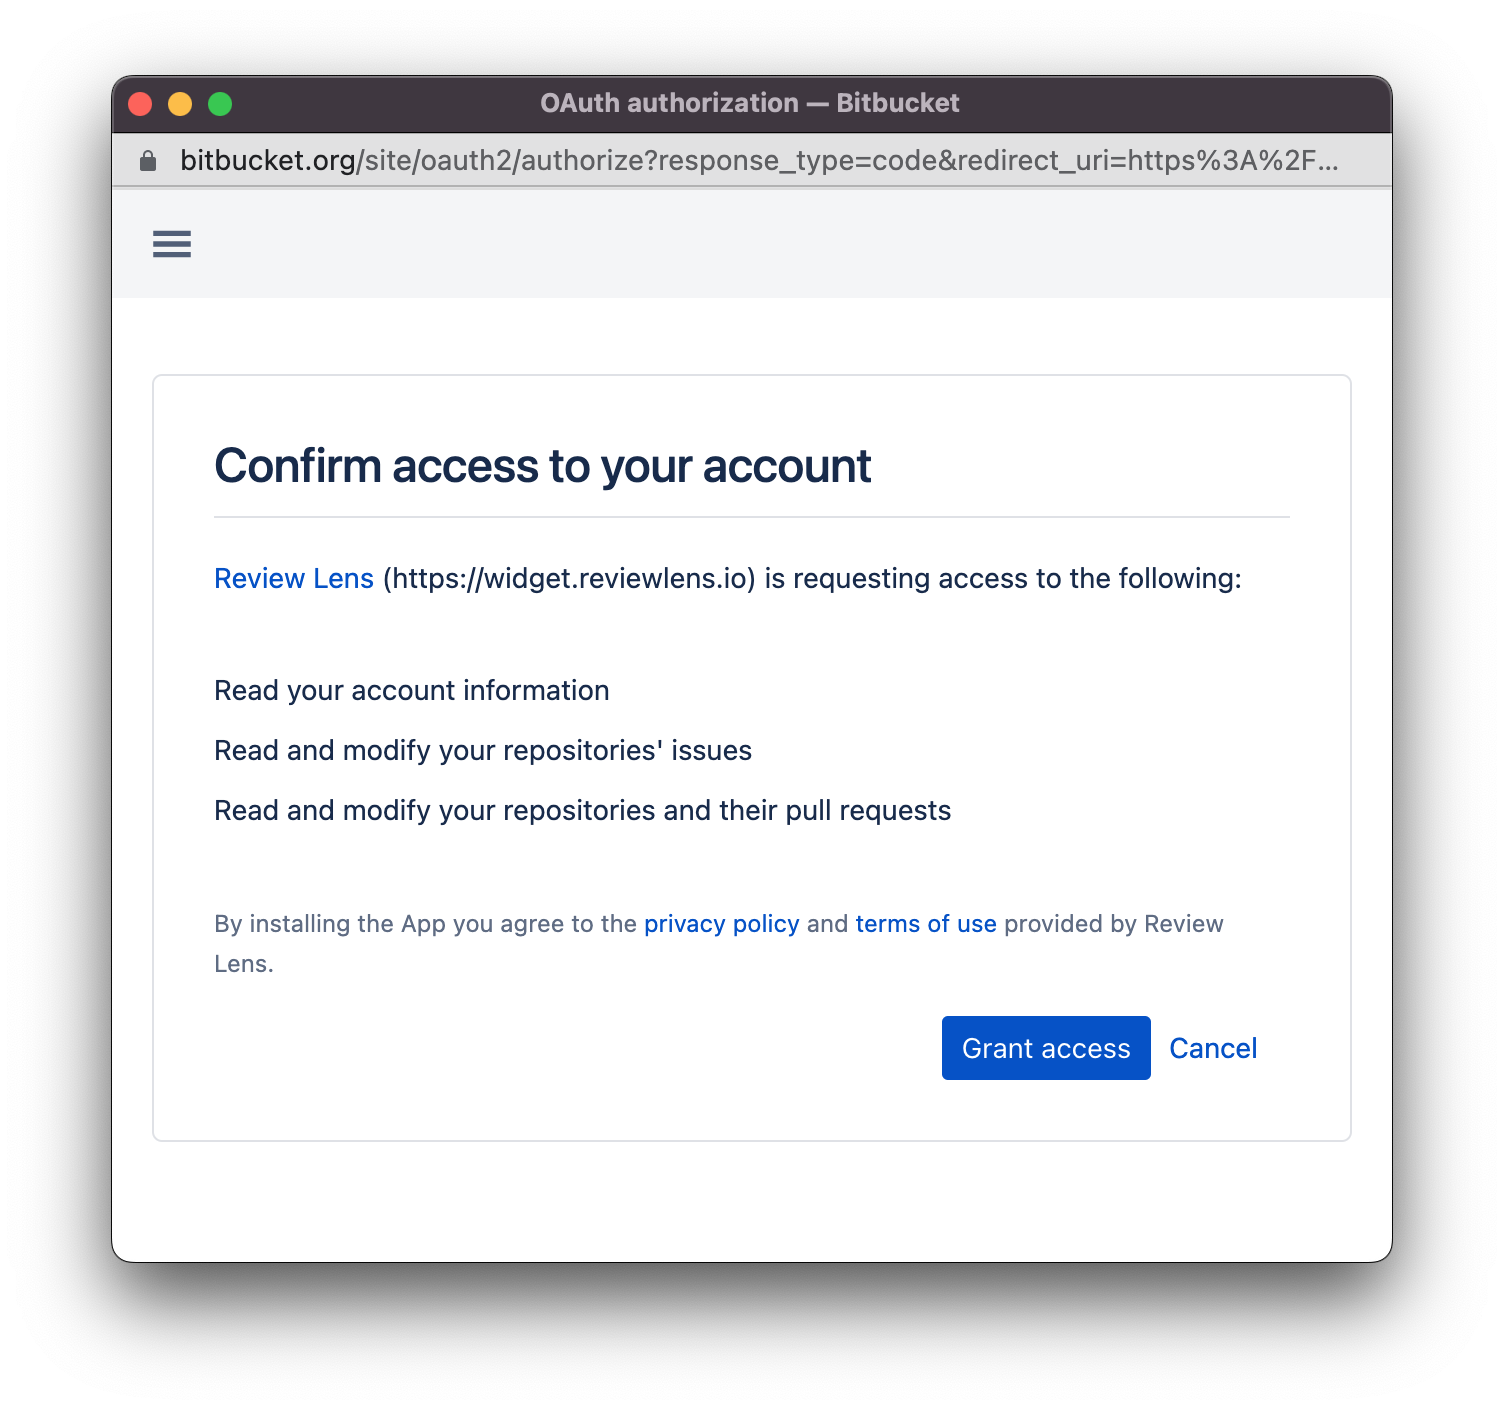The height and width of the screenshot is (1410, 1504).
Task: Click the window title OAuth authorization — Bitbucket
Action: pos(749,104)
